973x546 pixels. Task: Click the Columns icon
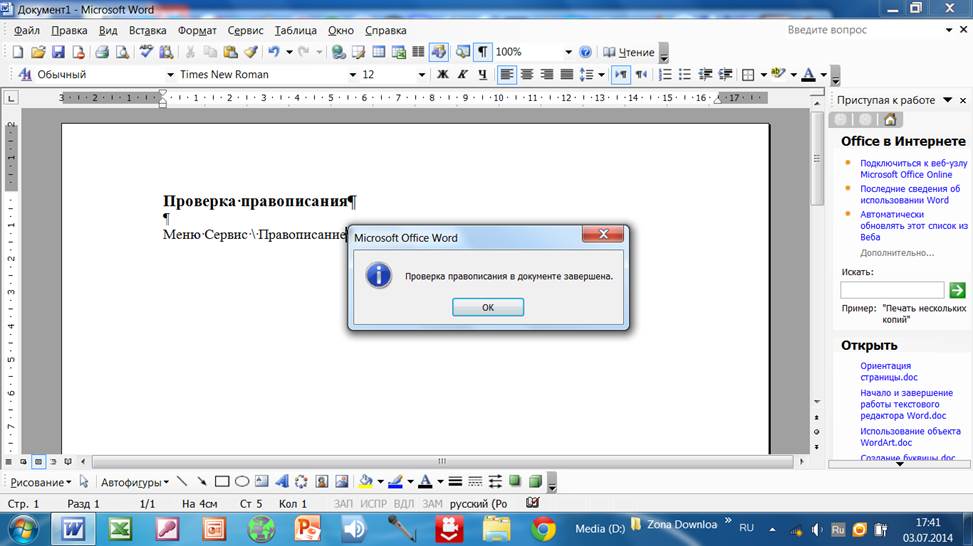point(418,52)
